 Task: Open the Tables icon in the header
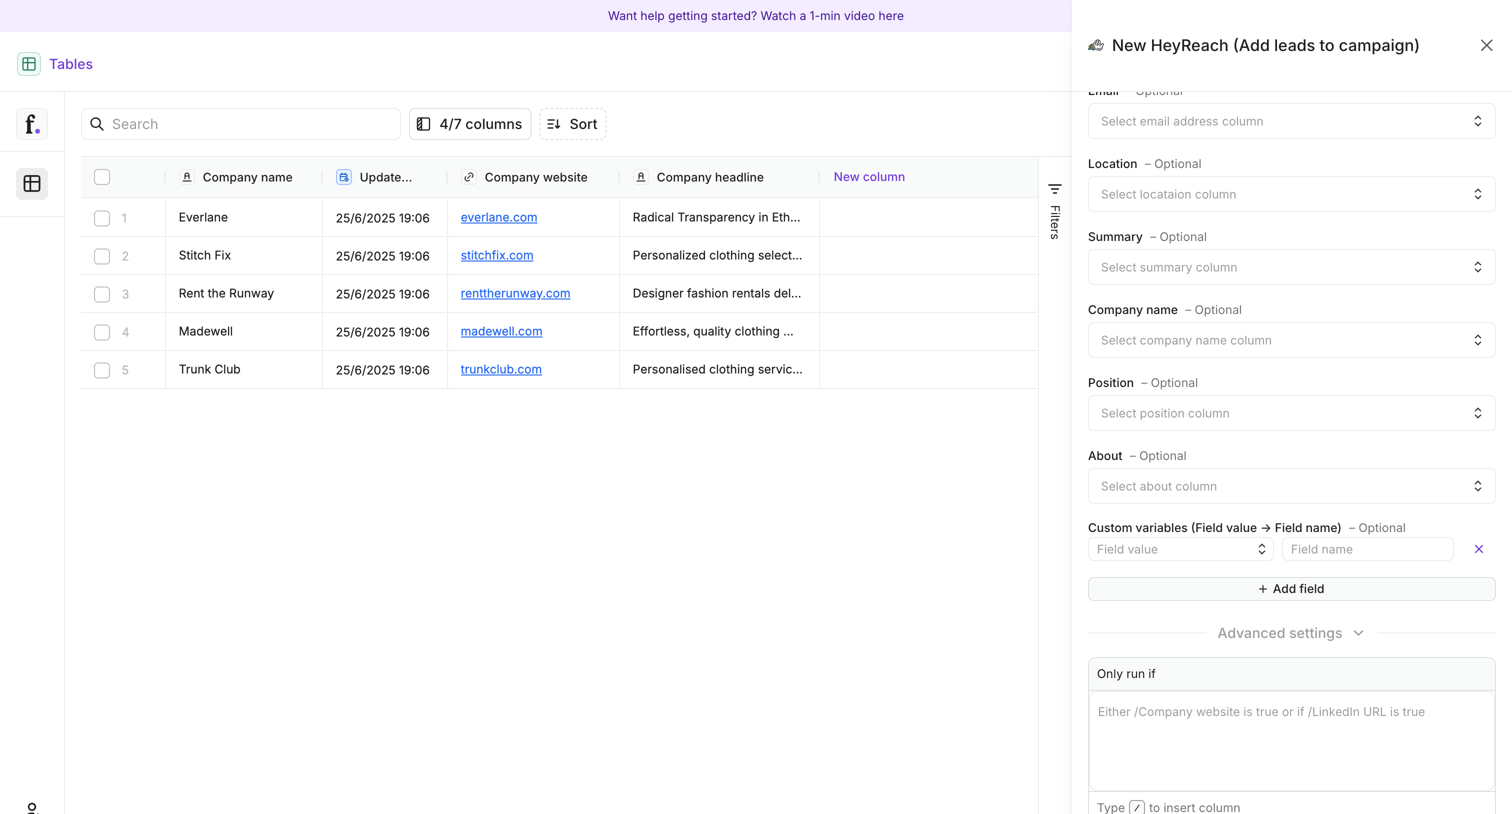coord(29,64)
